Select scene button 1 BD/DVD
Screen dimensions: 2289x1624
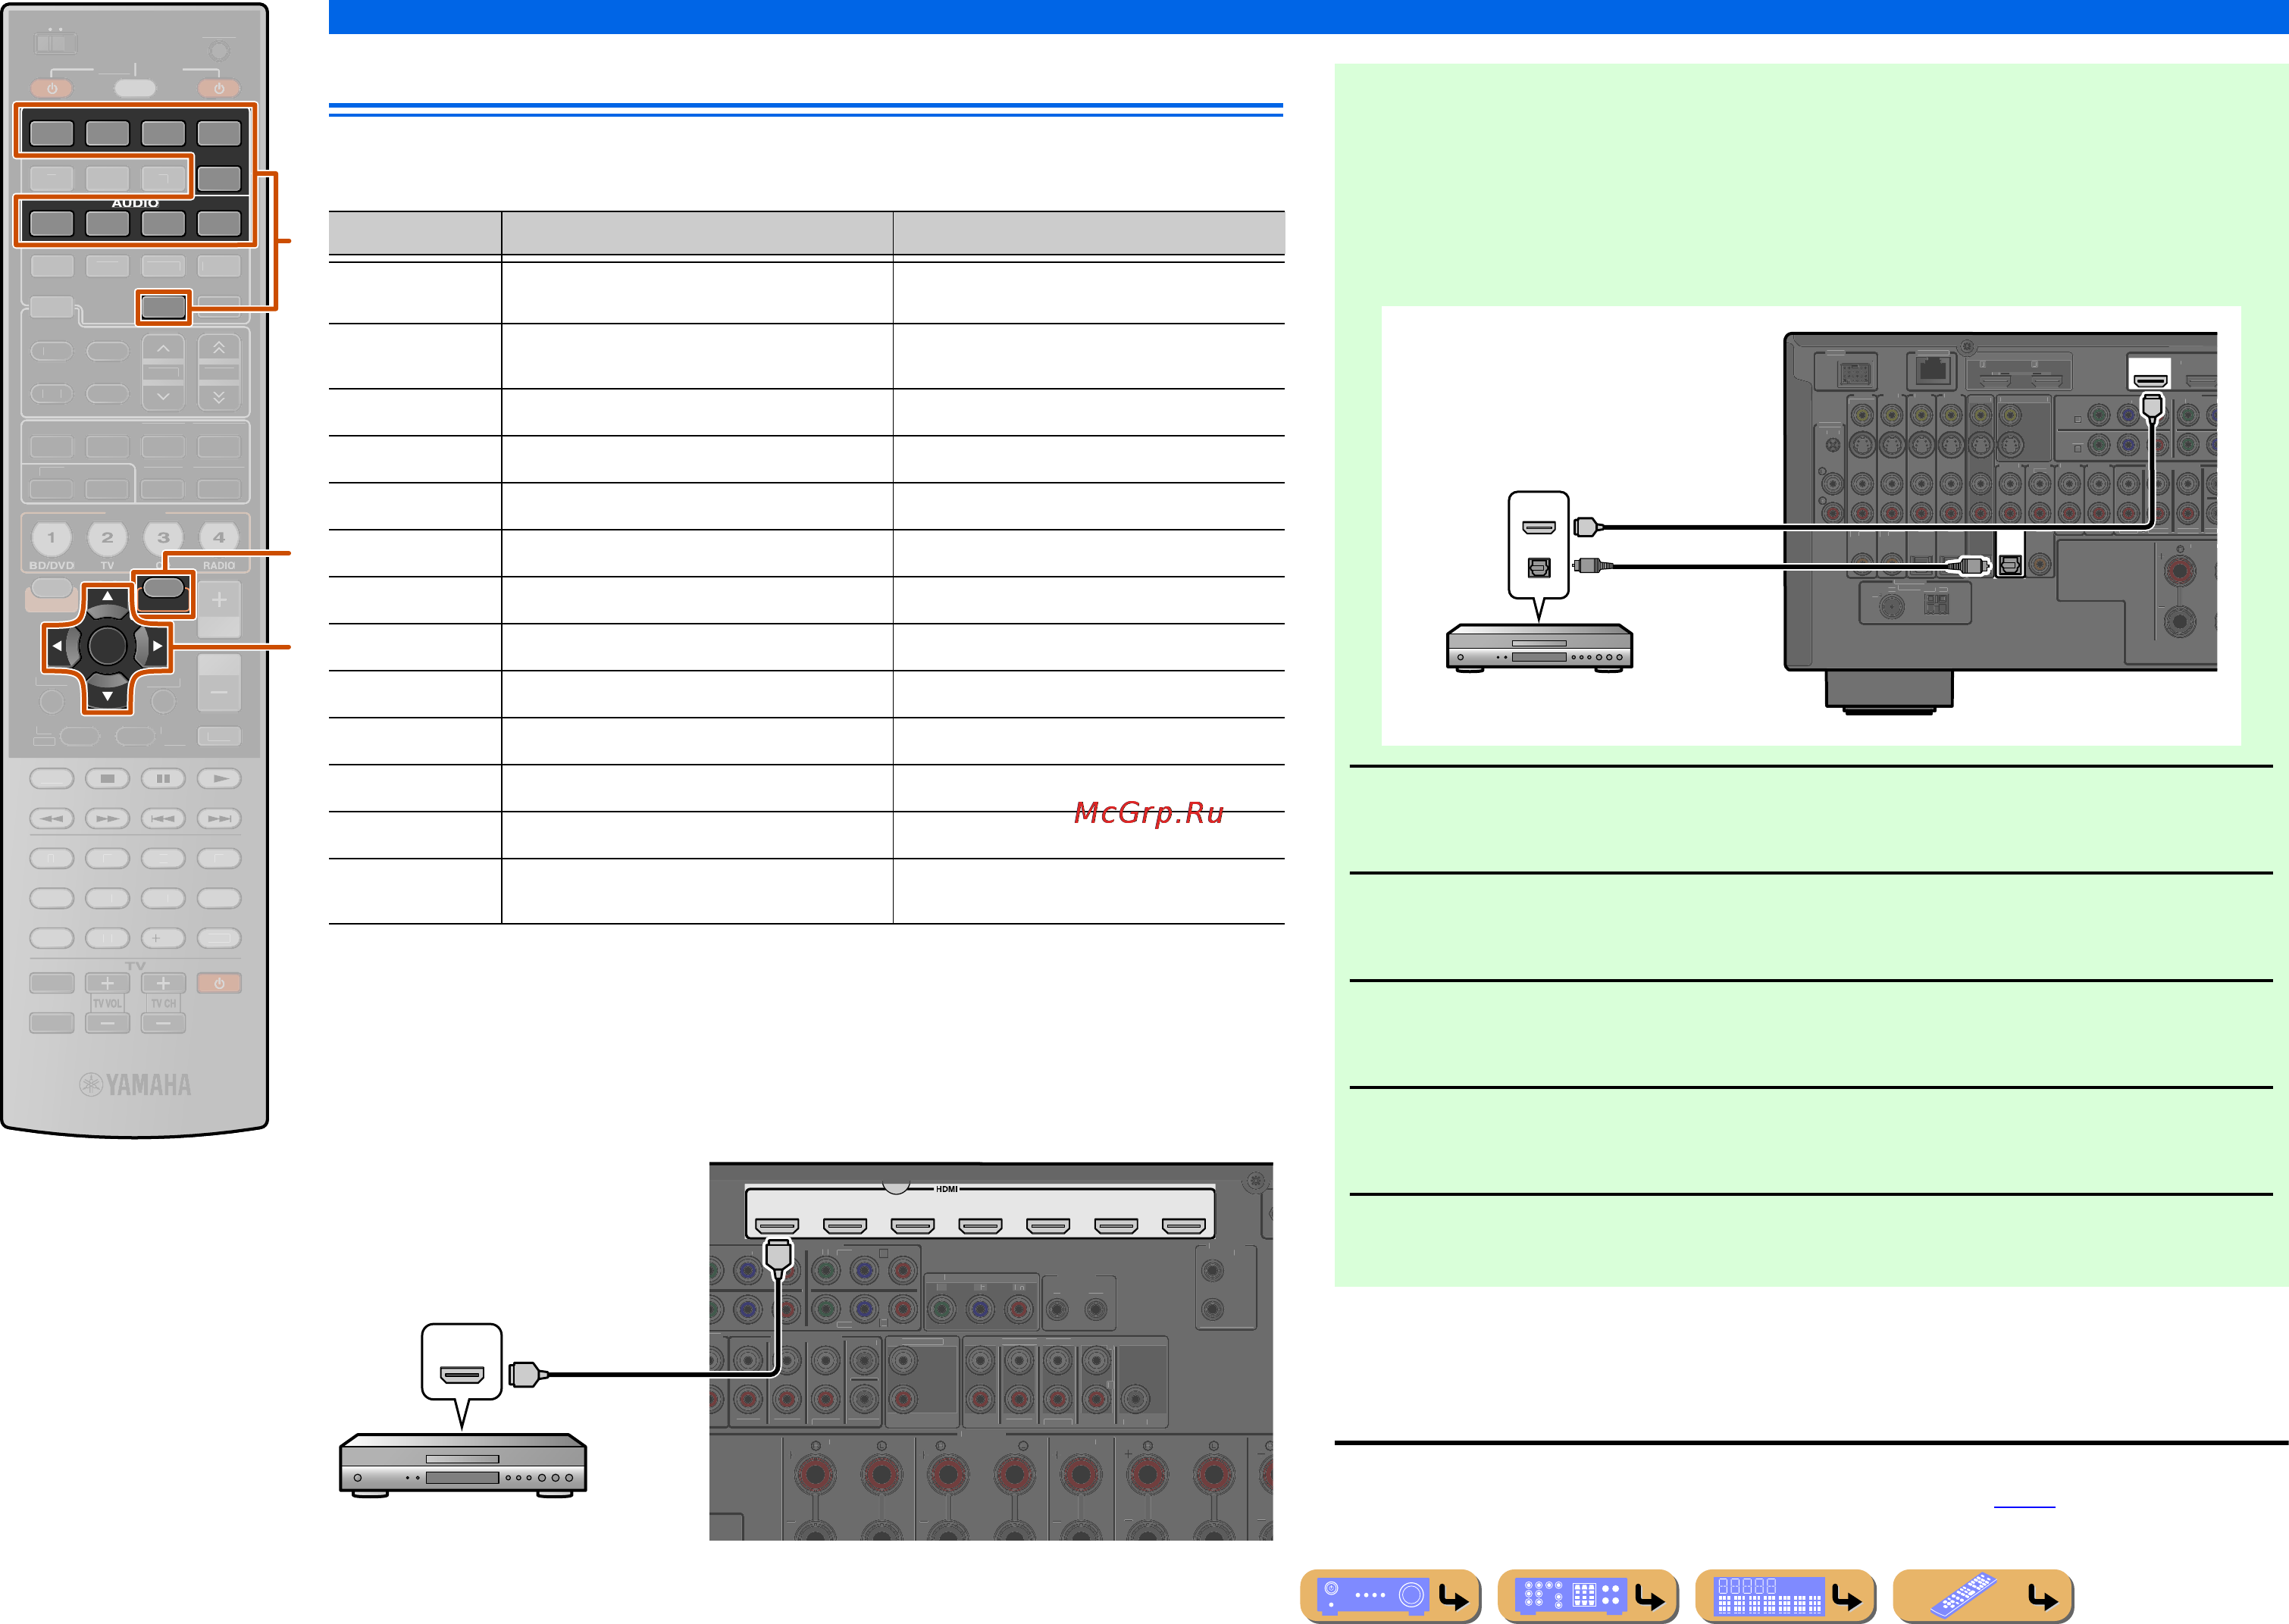[x=51, y=538]
